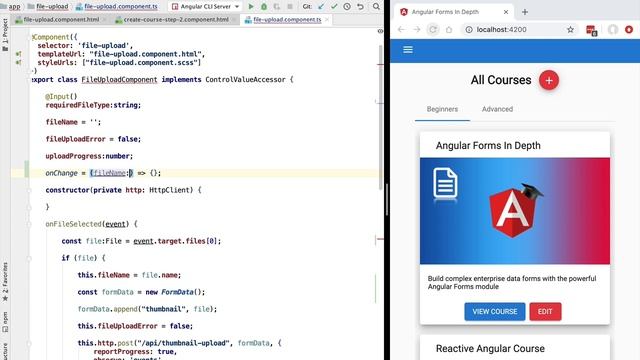Click 'Reactive Angular Course' card title
The height and width of the screenshot is (360, 640).
[490, 349]
